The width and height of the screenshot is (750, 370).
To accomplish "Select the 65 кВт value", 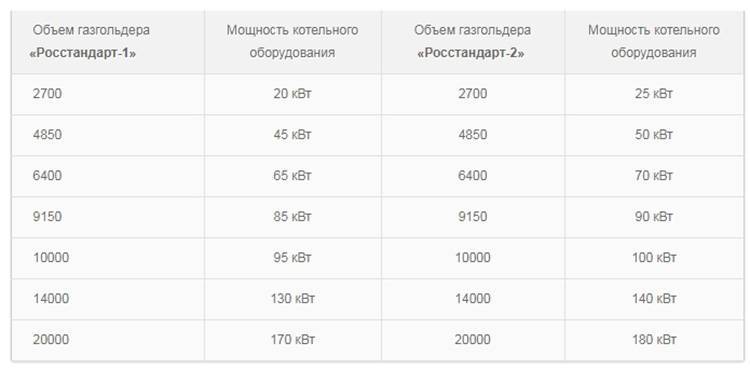I will [x=293, y=176].
